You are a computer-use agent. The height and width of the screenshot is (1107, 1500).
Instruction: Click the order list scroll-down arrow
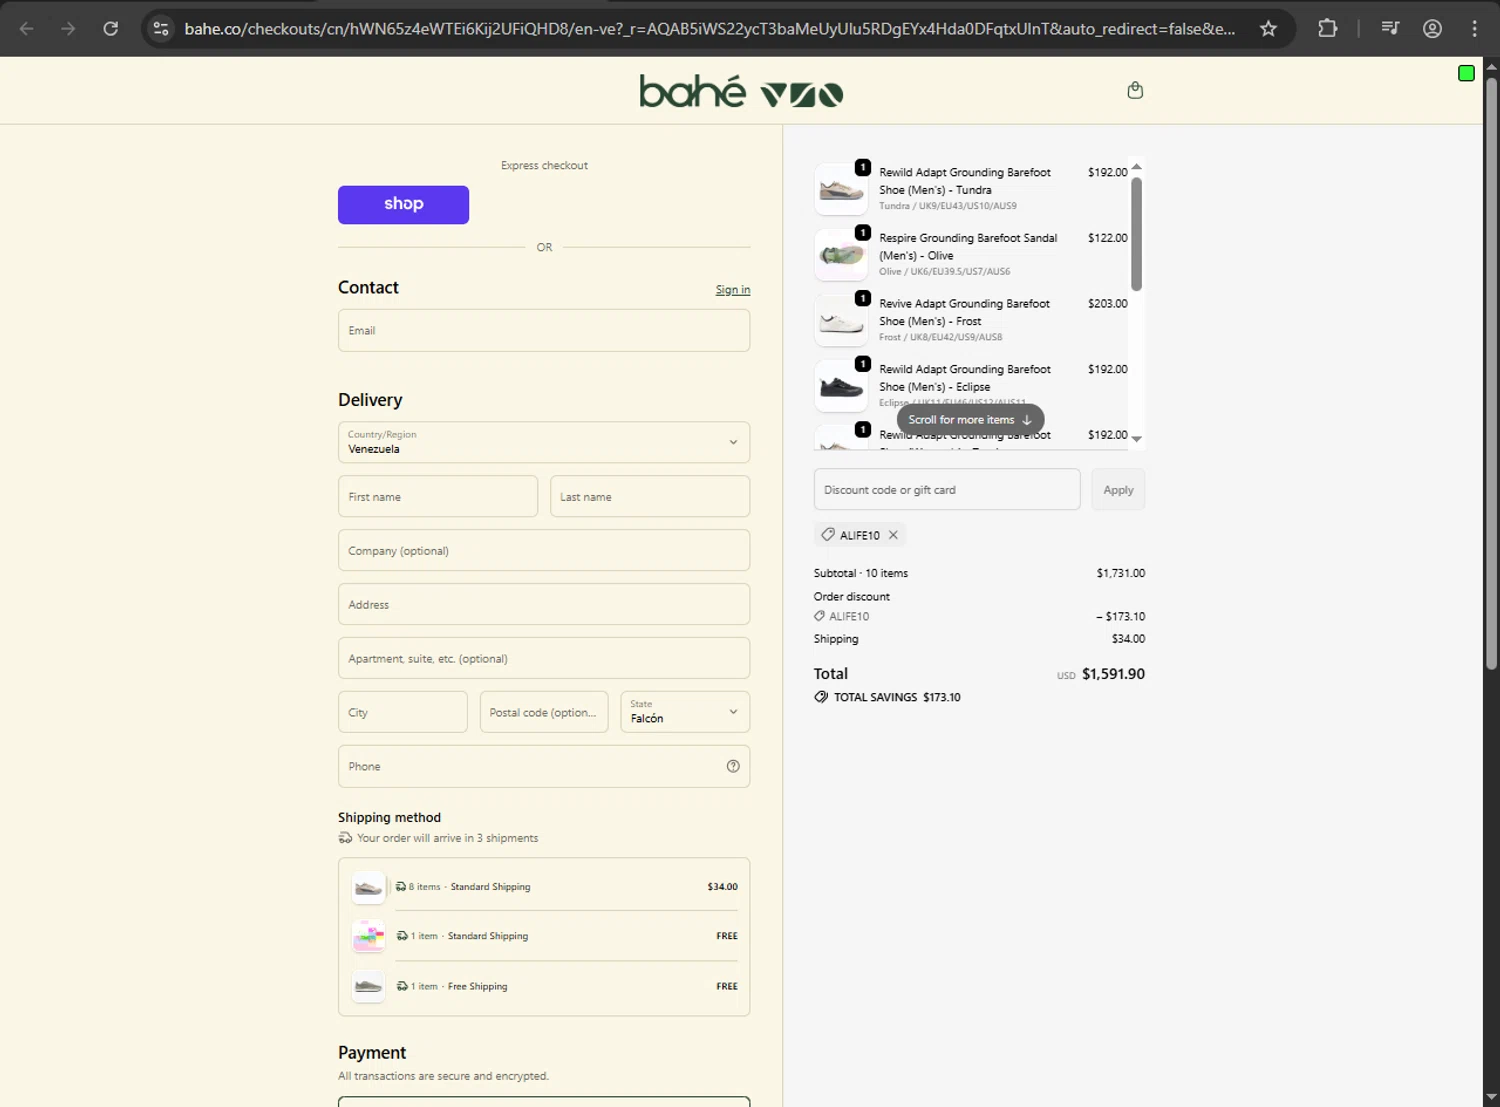[1136, 439]
